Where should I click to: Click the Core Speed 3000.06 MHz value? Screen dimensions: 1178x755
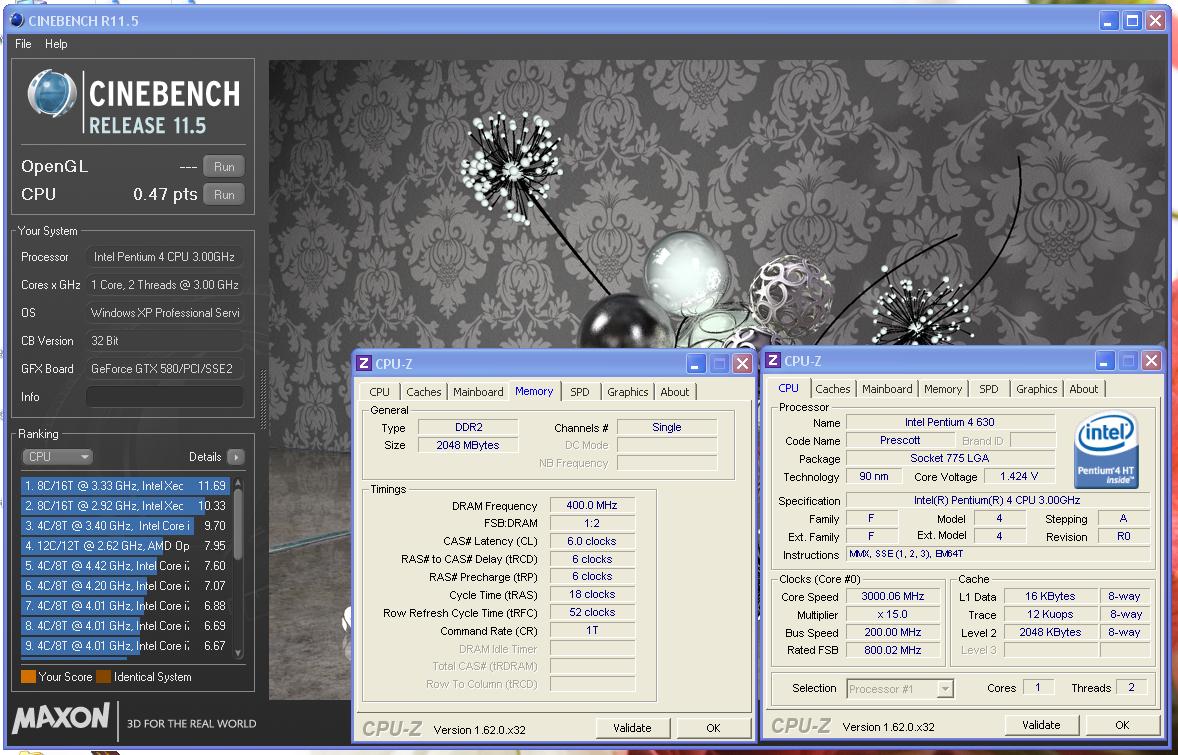click(x=894, y=596)
